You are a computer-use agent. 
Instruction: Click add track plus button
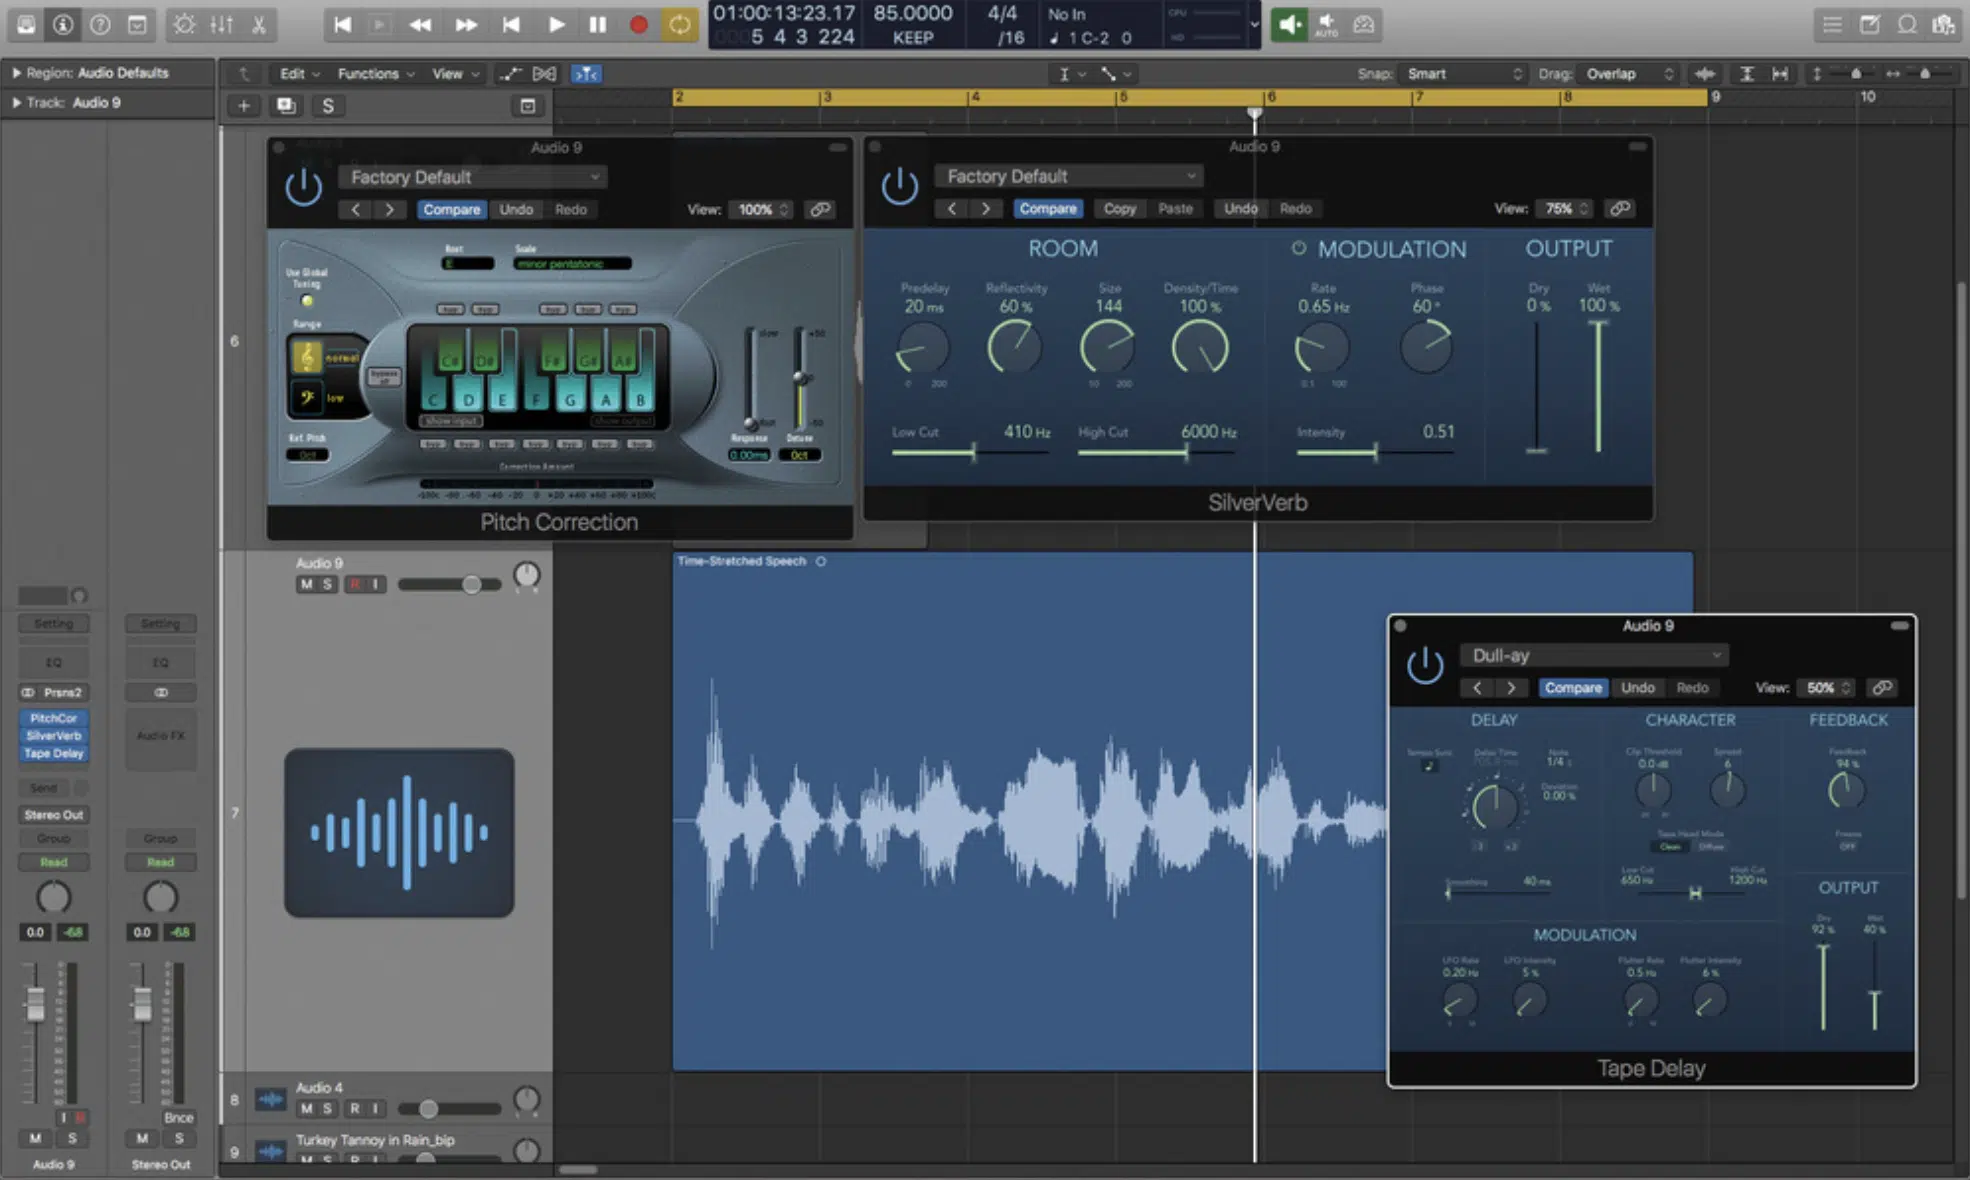(243, 105)
